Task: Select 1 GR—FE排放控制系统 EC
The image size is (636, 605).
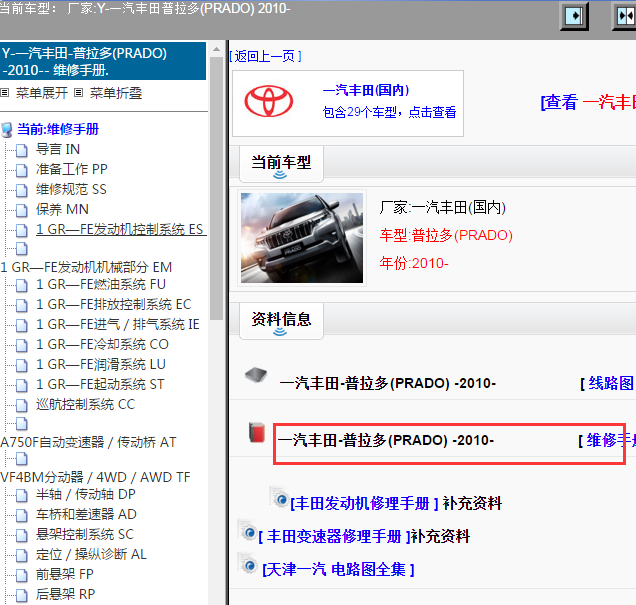Action: pyautogui.click(x=114, y=305)
